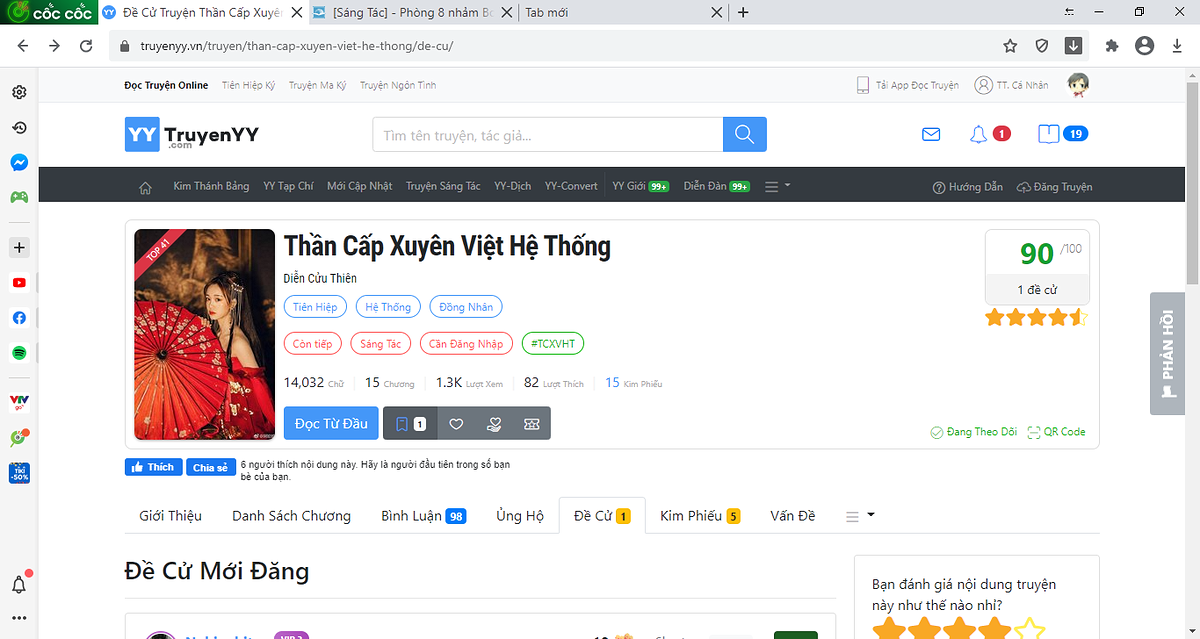The width and height of the screenshot is (1200, 639).
Task: Click the heart like icon button
Action: (x=456, y=424)
